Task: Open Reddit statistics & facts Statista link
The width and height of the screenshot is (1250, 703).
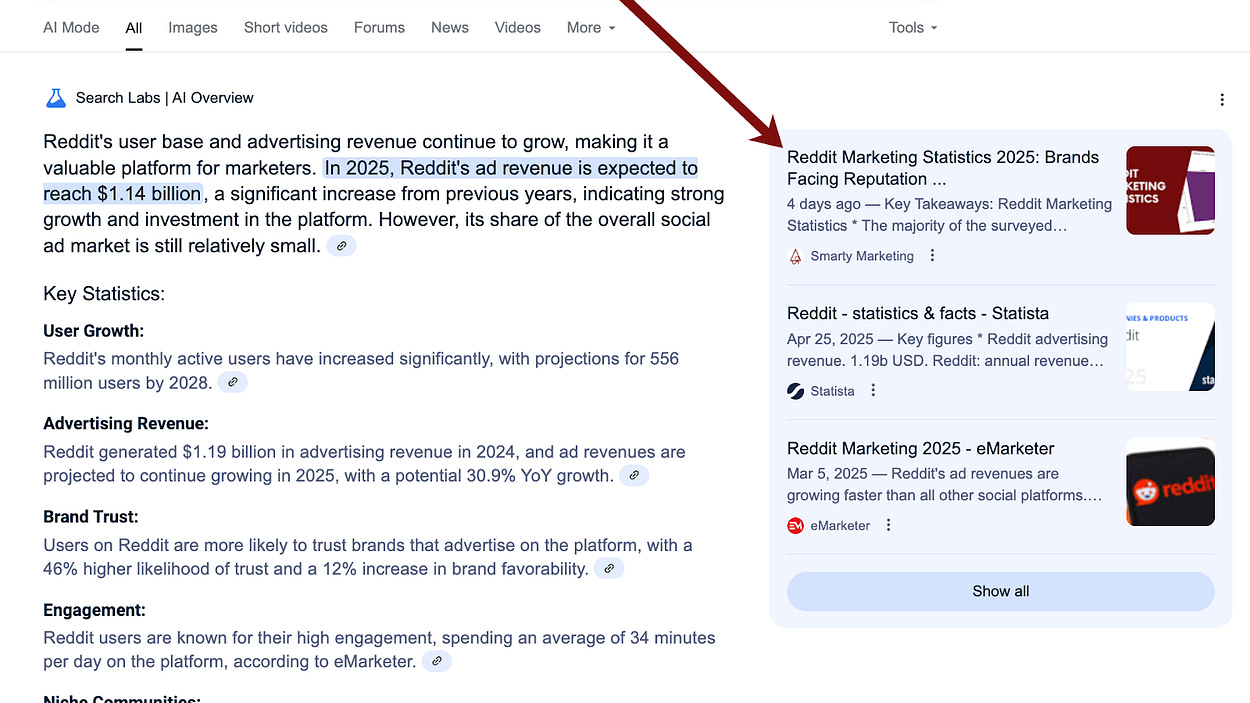Action: (918, 313)
